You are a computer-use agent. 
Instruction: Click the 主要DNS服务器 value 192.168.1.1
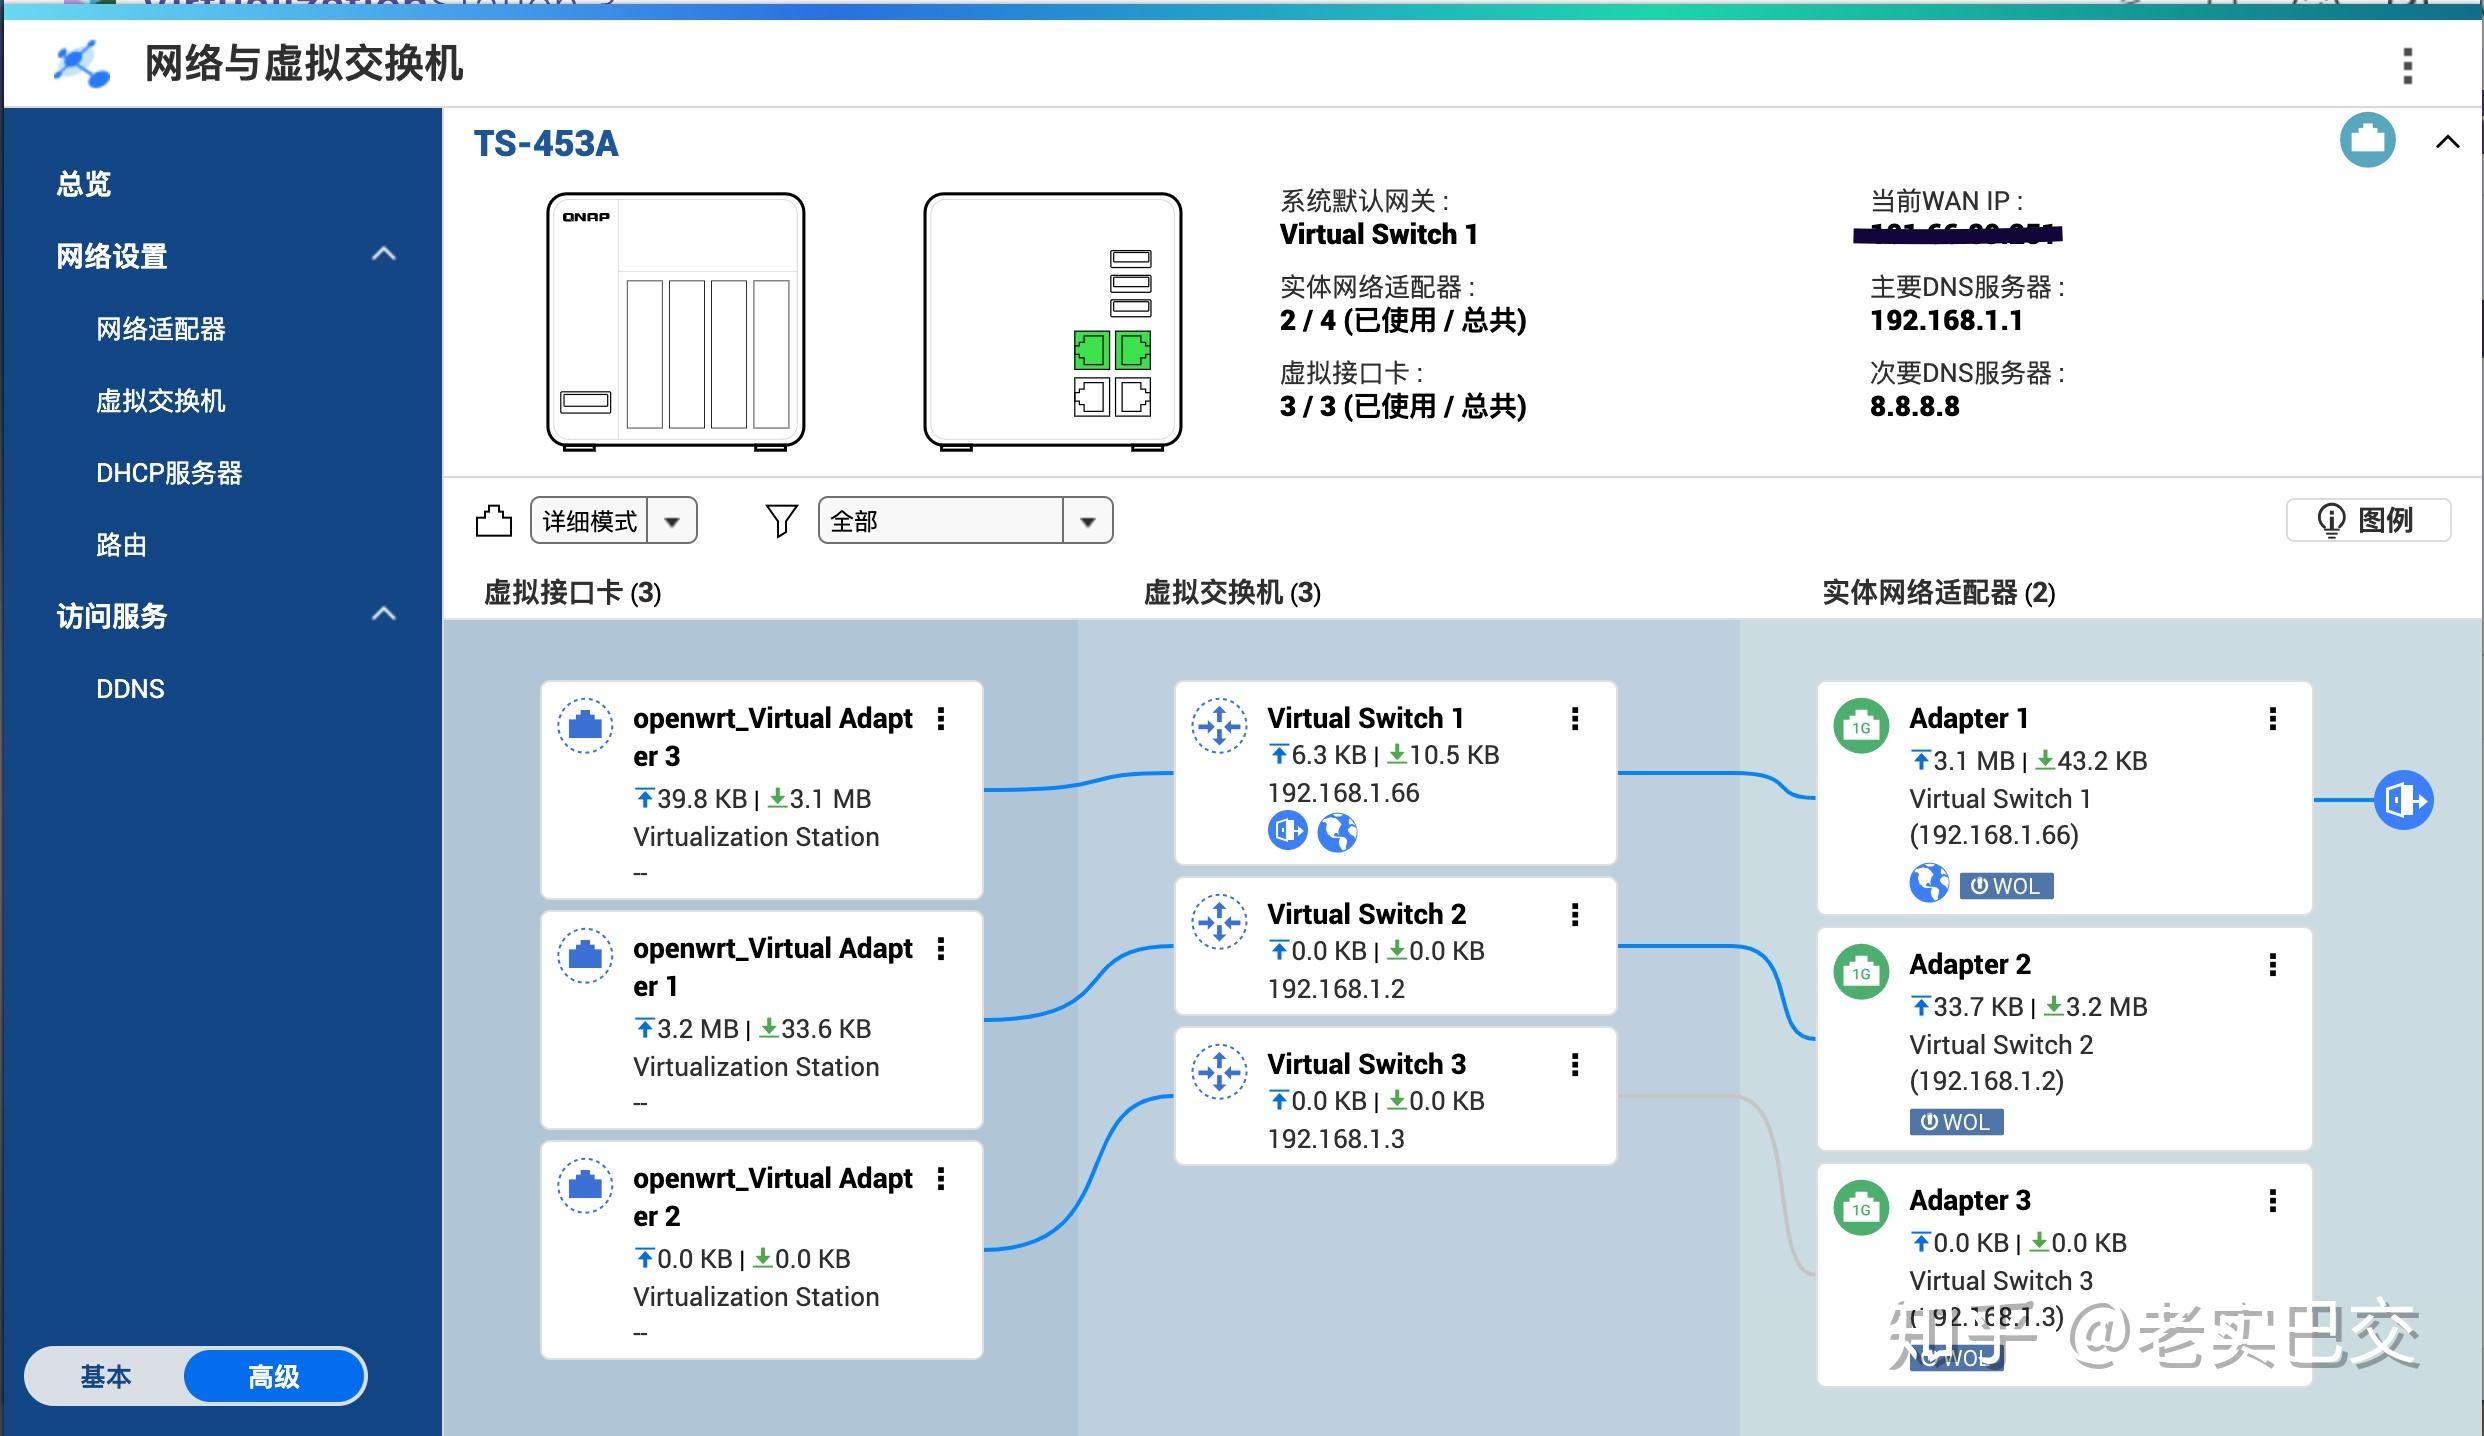[1946, 321]
